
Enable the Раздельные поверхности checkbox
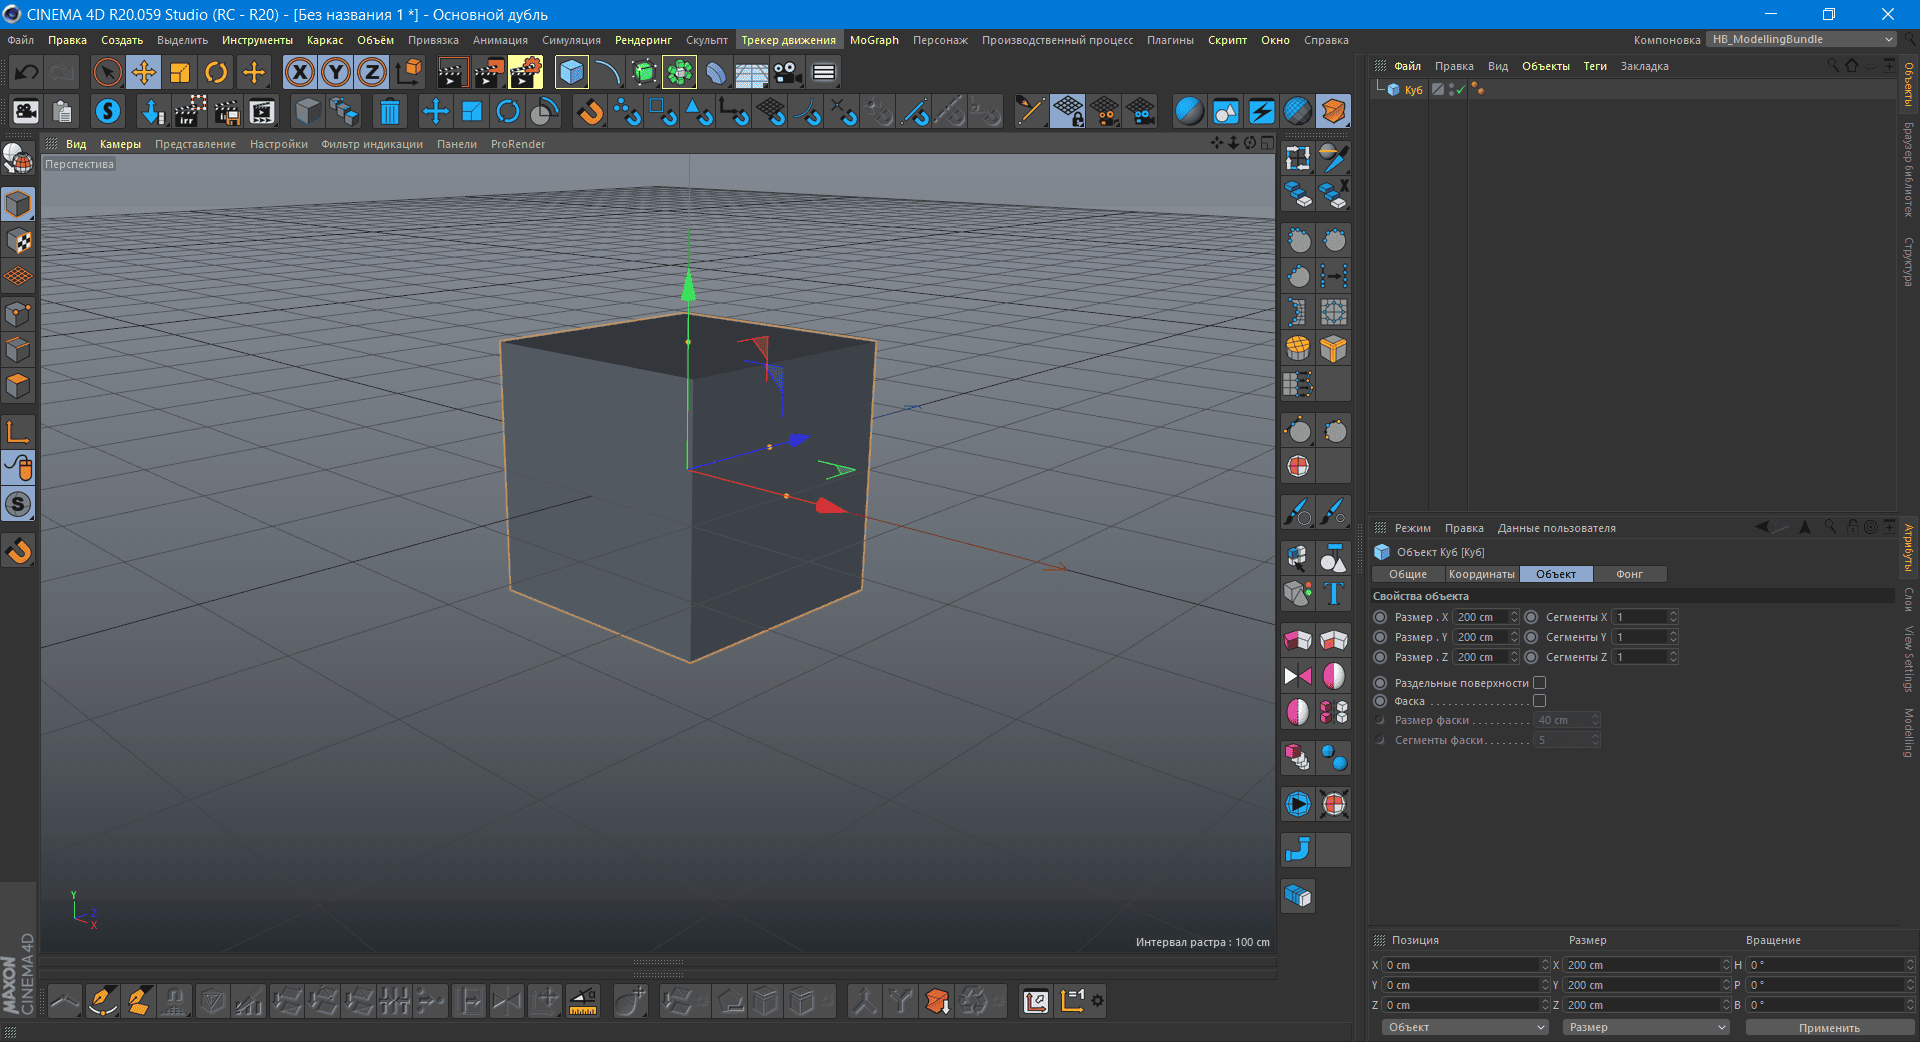tap(1539, 683)
